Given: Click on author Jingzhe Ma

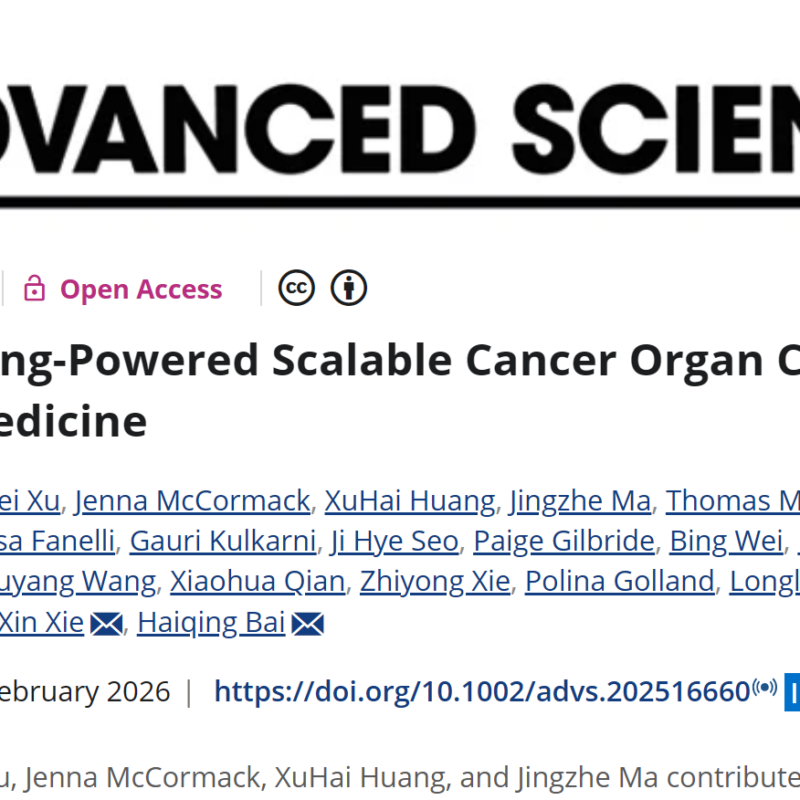Looking at the screenshot, I should (580, 500).
